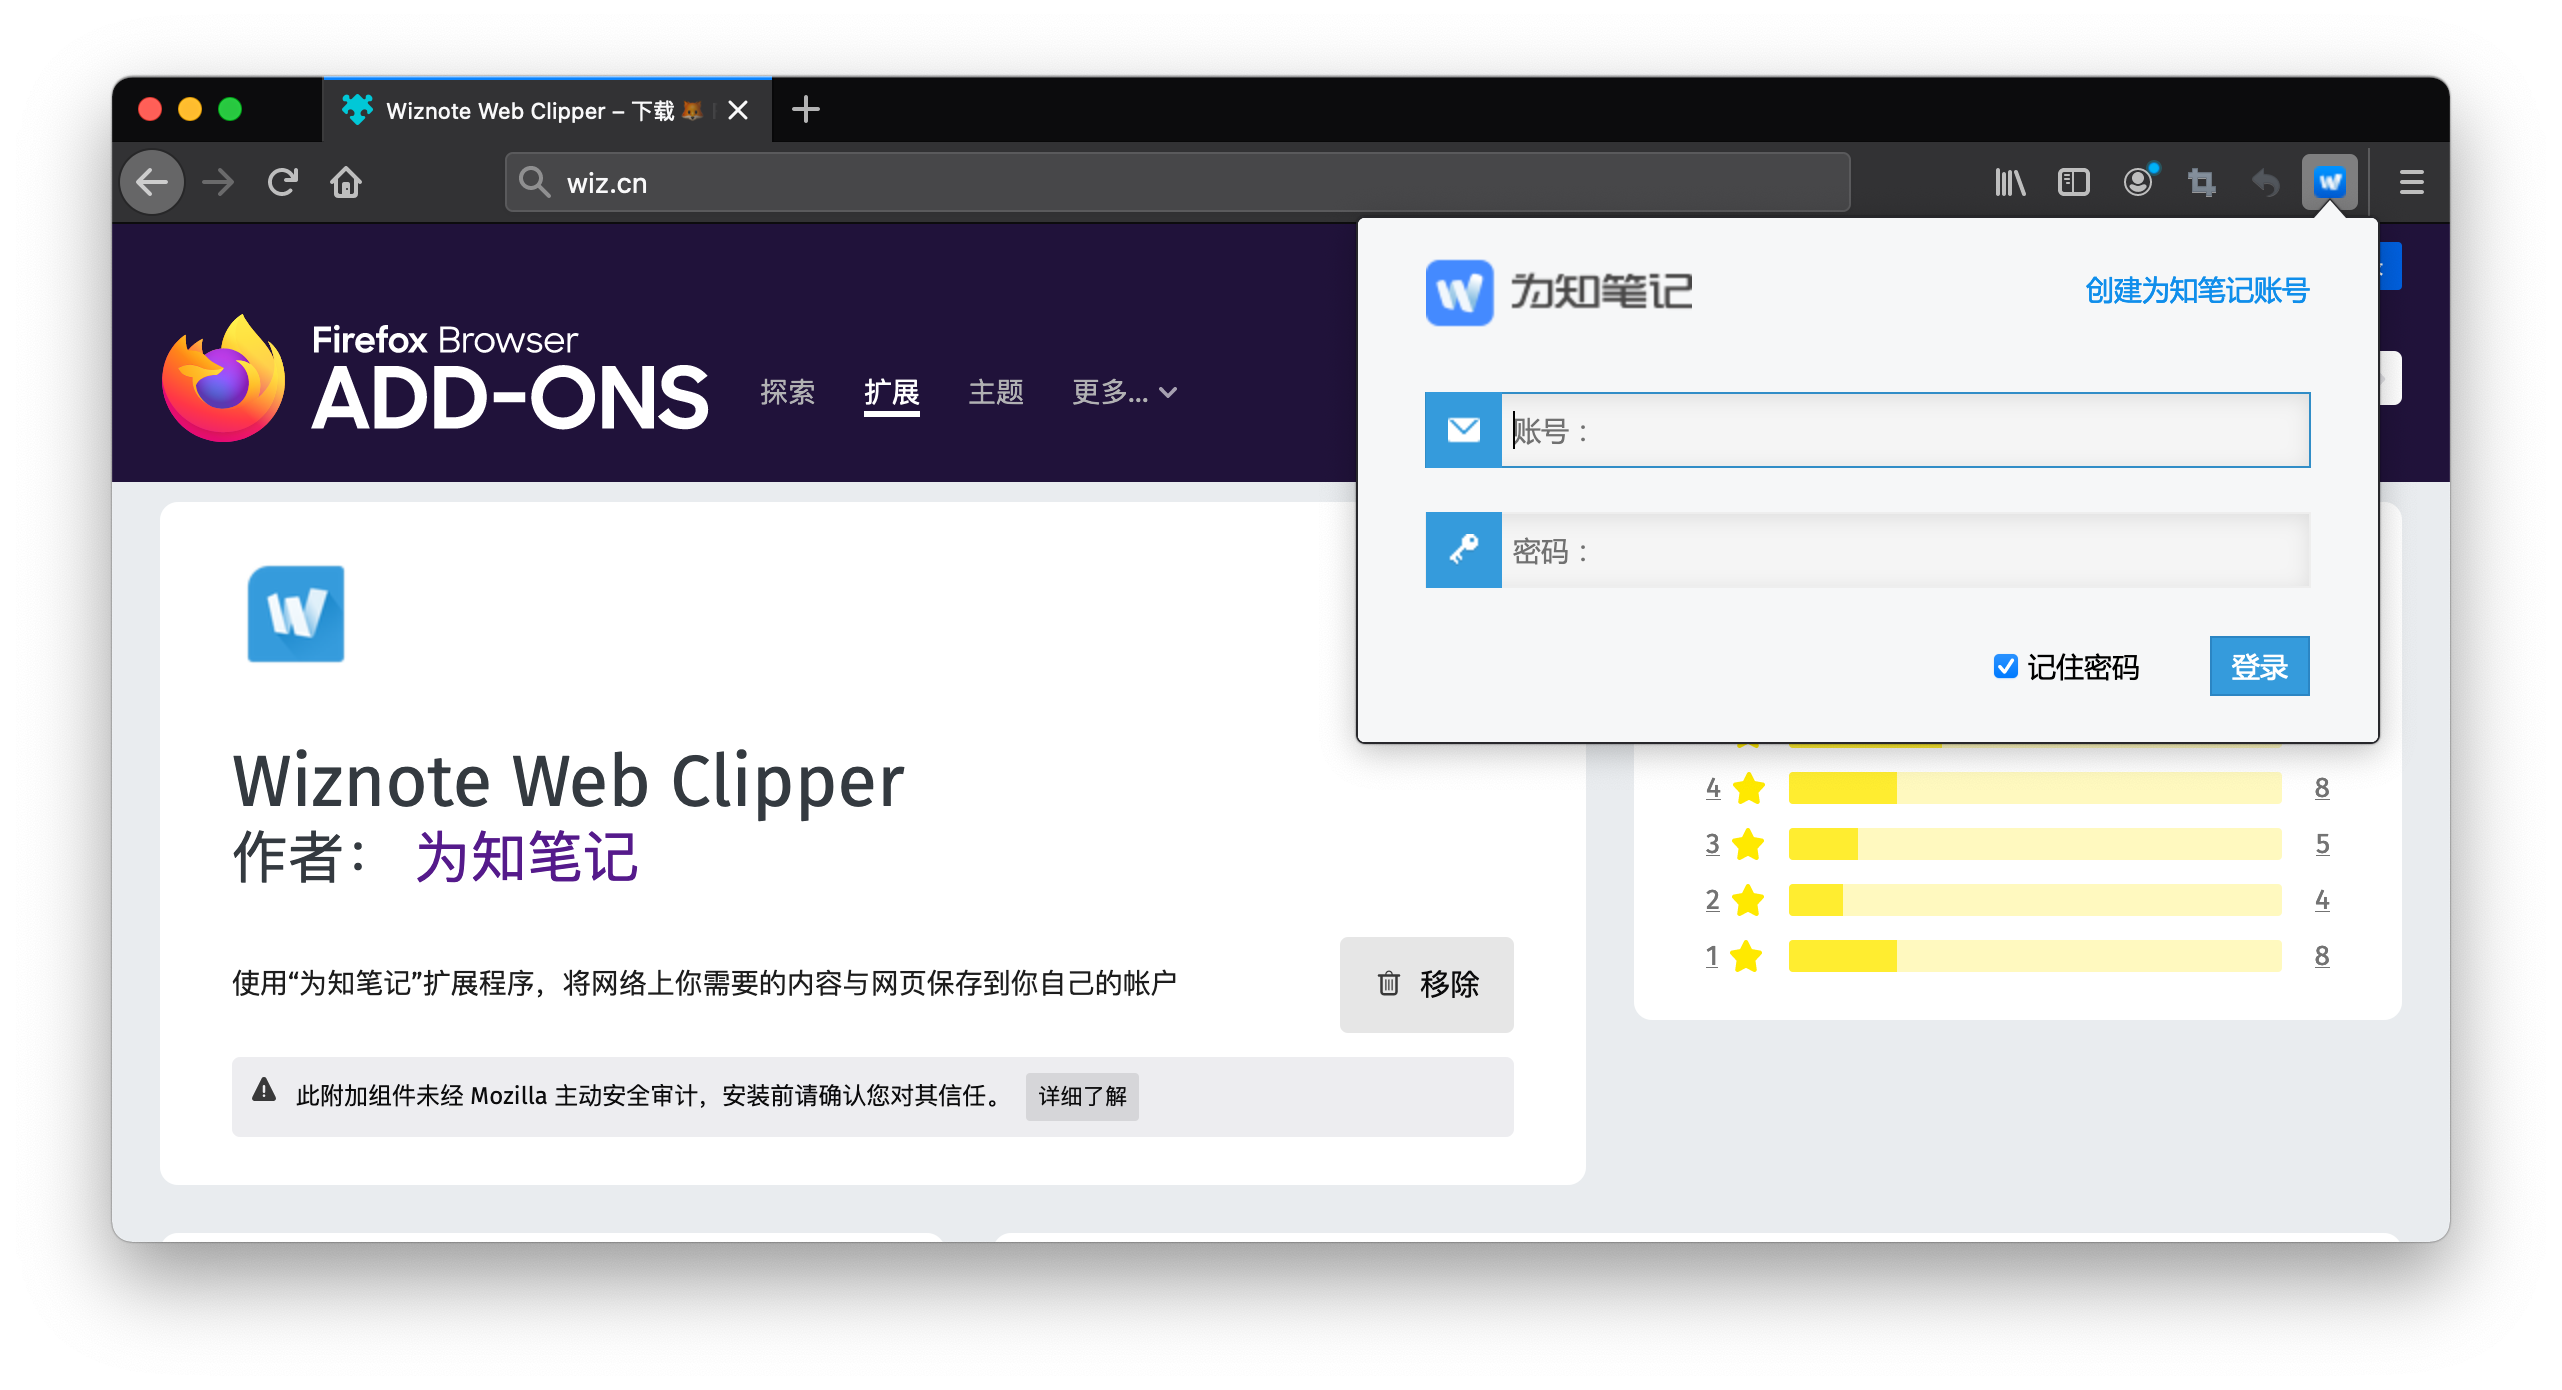Close the Wiznote Web Clipper tab

click(x=738, y=110)
